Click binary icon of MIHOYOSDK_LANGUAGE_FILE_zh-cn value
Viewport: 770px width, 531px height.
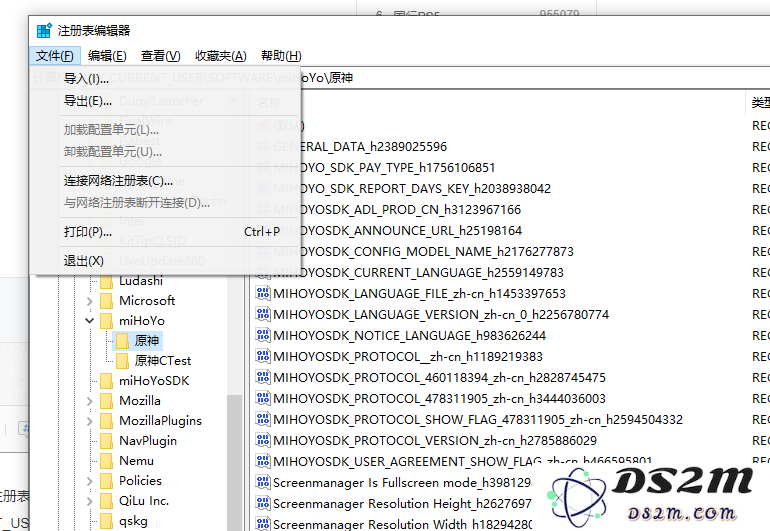pyautogui.click(x=263, y=293)
